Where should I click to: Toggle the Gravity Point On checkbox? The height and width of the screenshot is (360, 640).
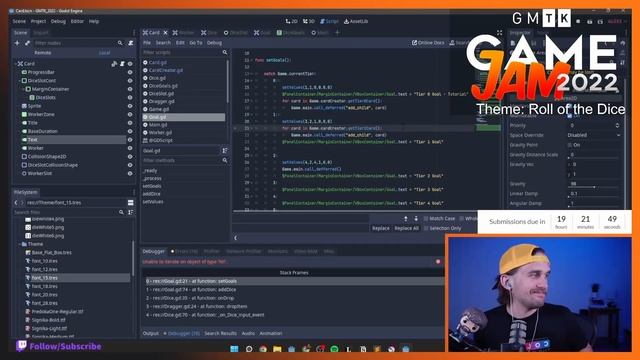point(570,145)
